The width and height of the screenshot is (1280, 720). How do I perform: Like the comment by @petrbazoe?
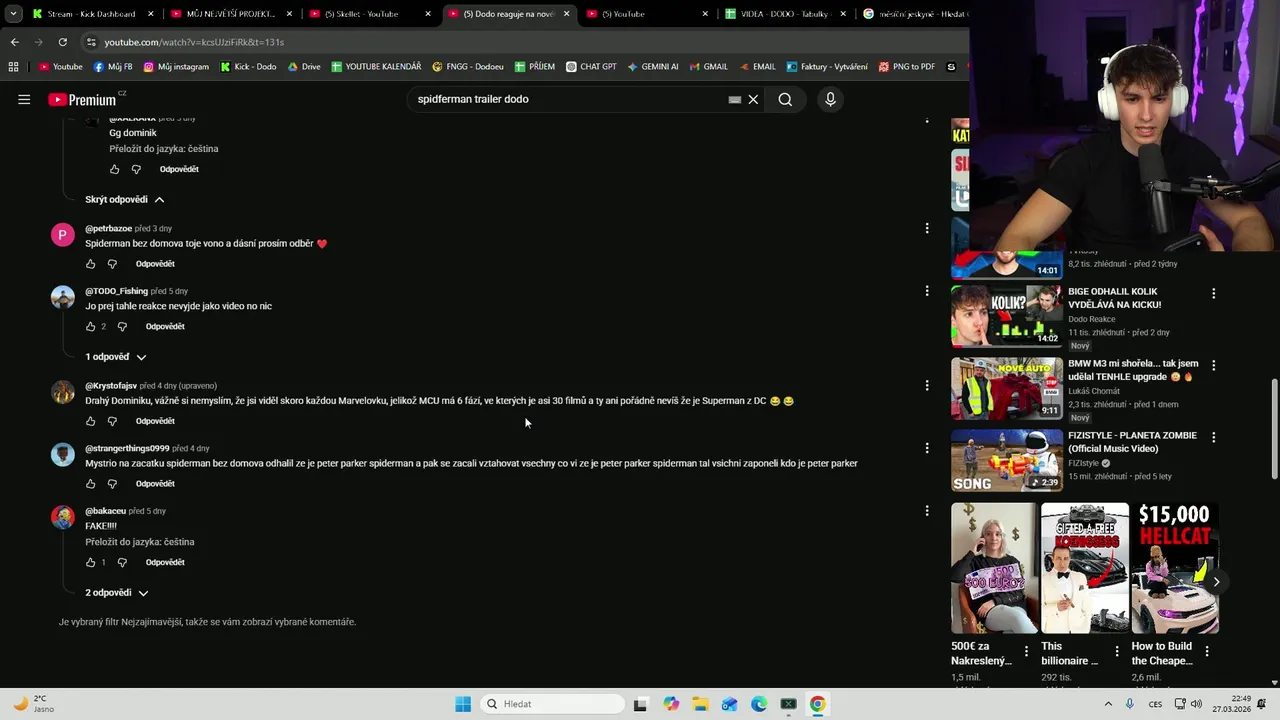coord(90,264)
